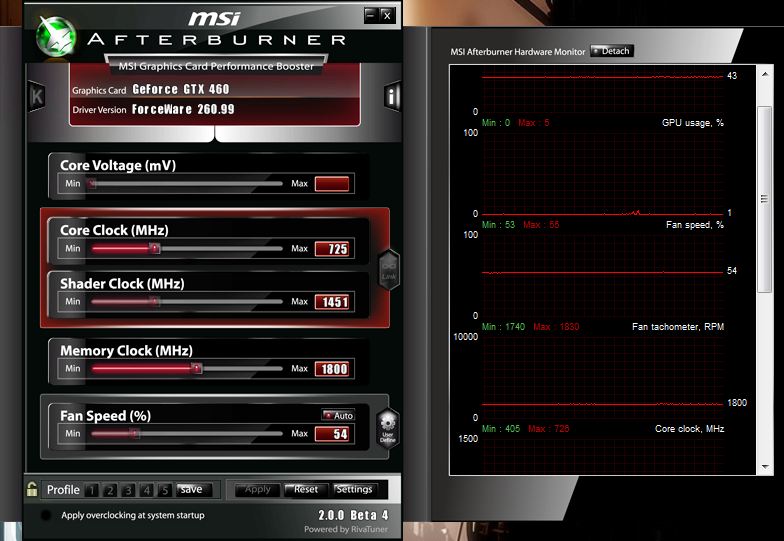
Task: Toggle the profile lock padlock icon
Action: pos(32,489)
